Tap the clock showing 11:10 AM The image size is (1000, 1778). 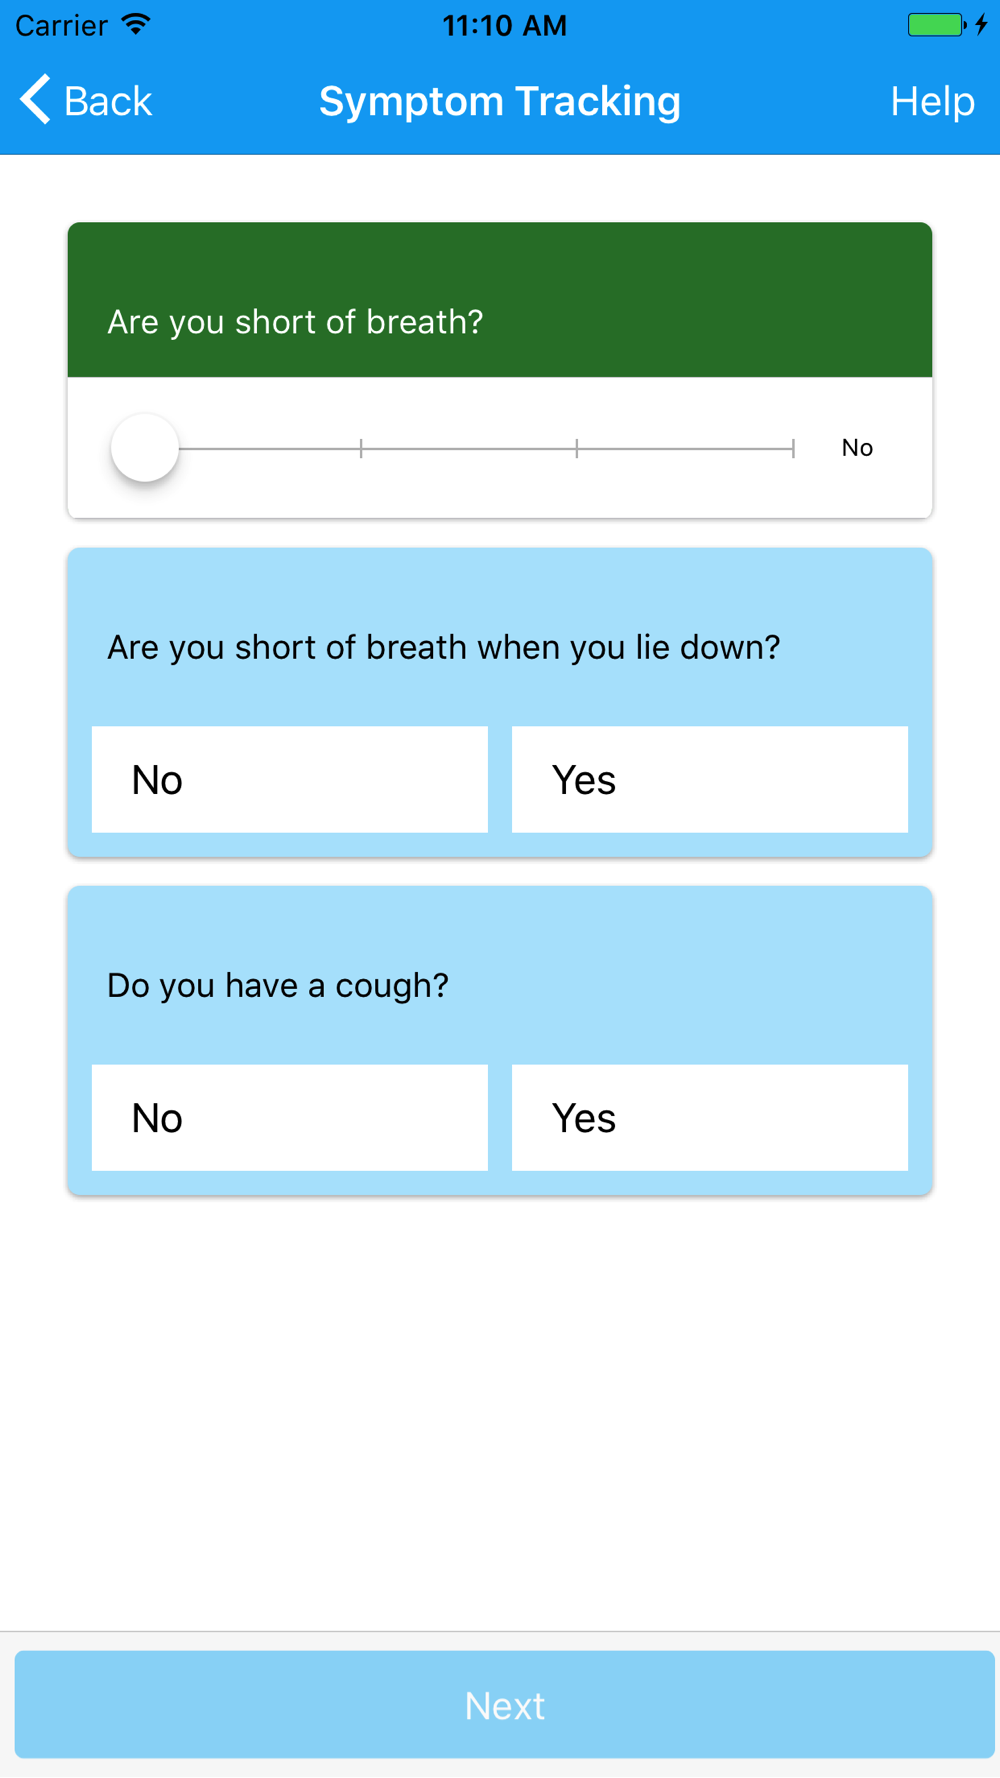[504, 25]
